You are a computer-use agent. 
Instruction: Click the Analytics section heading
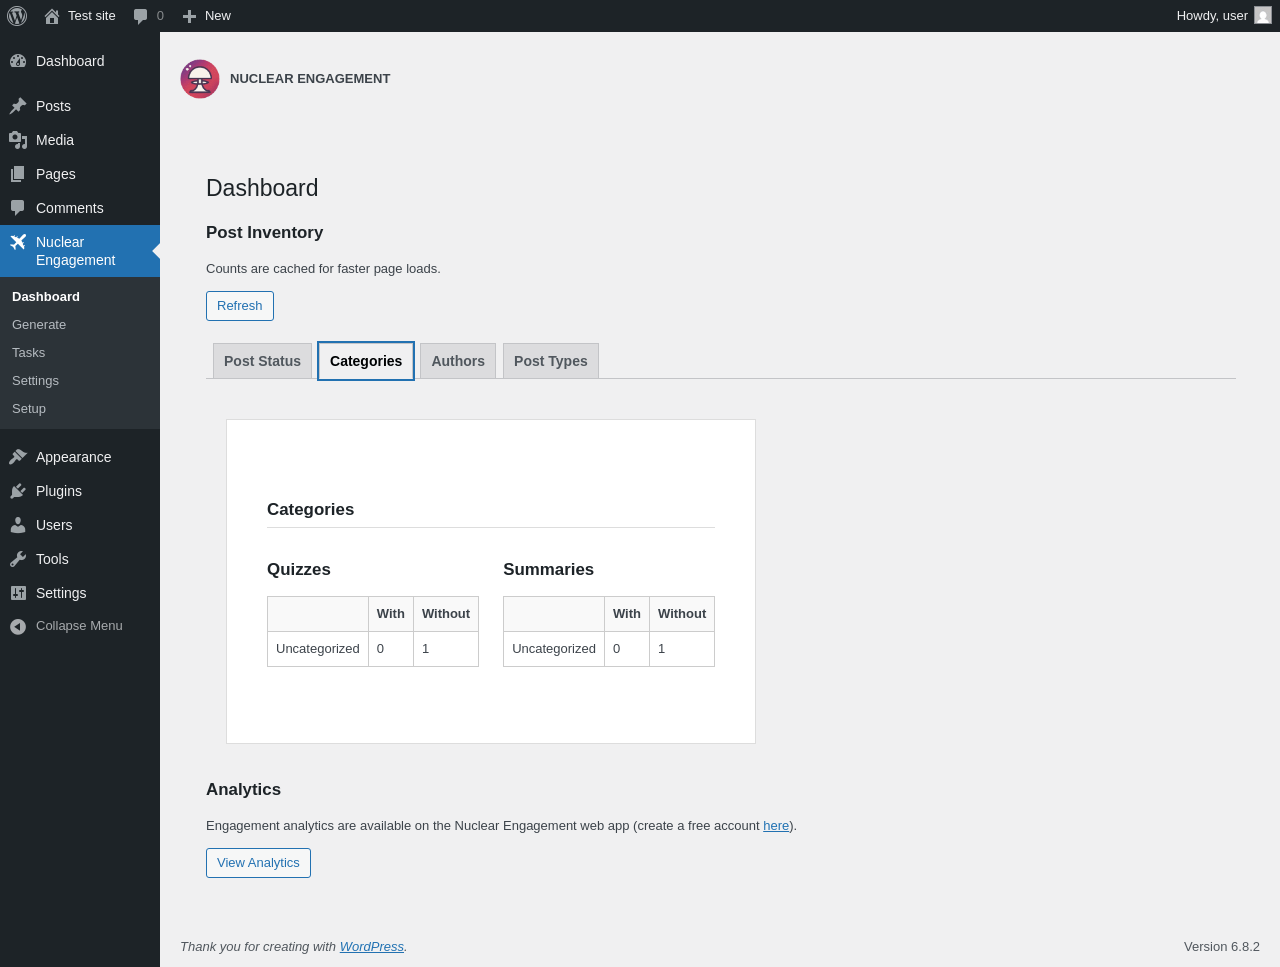(x=243, y=790)
